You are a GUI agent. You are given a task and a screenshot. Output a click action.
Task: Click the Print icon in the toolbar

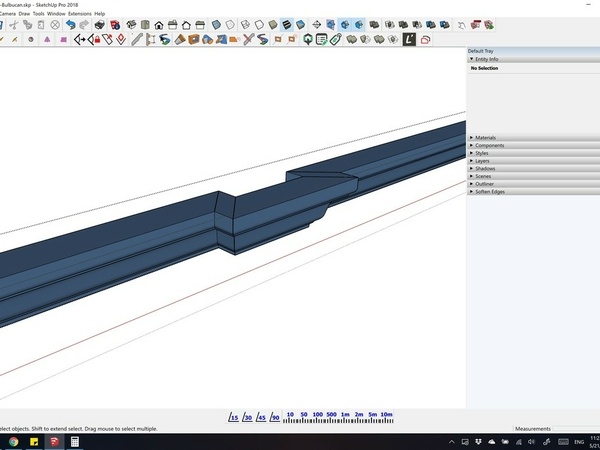100,23
